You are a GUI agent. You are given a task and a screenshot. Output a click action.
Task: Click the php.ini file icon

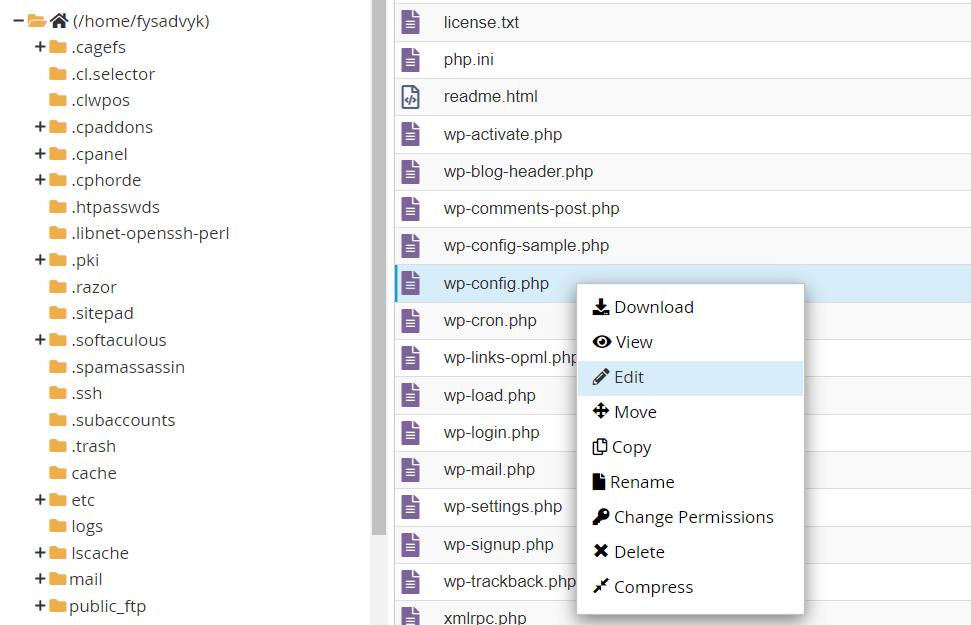(410, 60)
